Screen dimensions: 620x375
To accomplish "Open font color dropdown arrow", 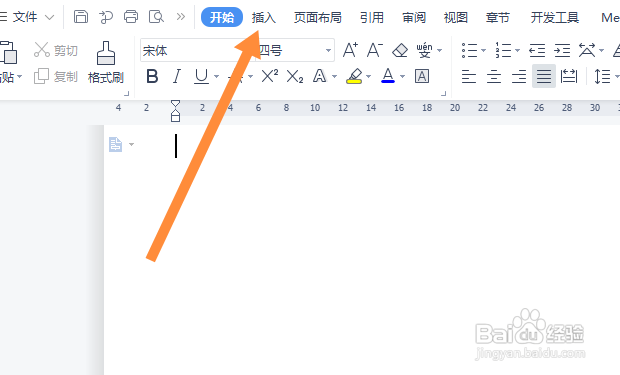I will pyautogui.click(x=403, y=76).
